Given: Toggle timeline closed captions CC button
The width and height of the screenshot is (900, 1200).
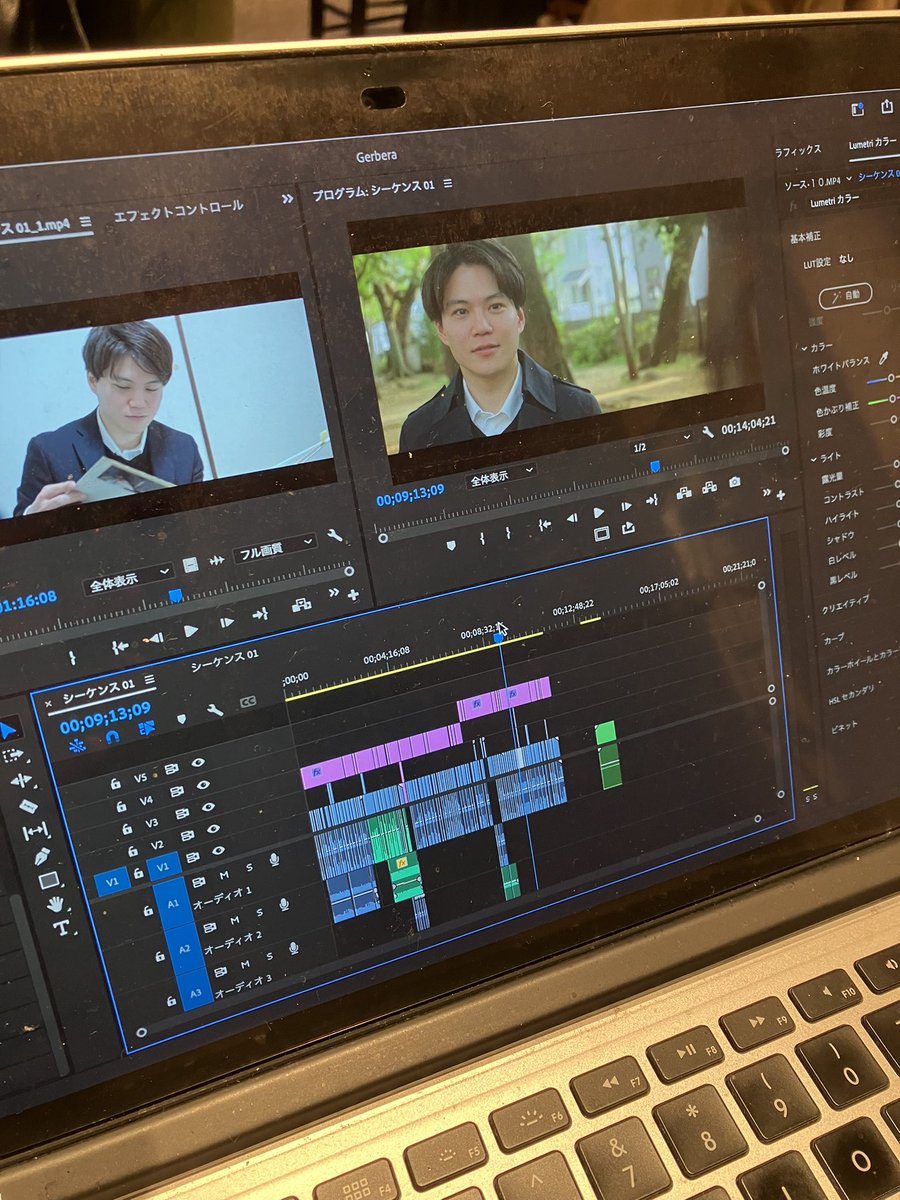Looking at the screenshot, I should pyautogui.click(x=247, y=701).
